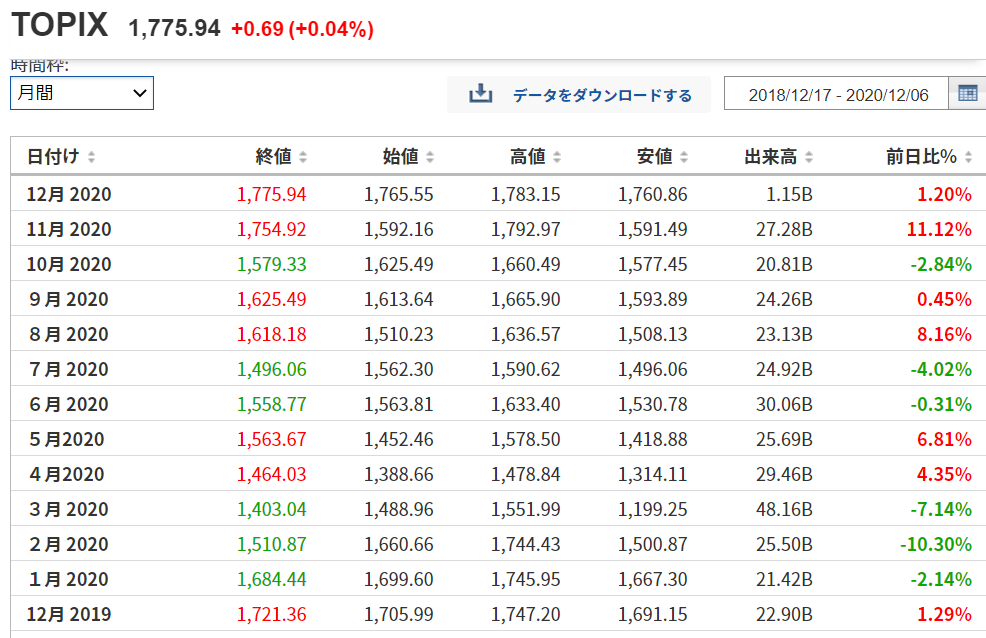Image resolution: width=986 pixels, height=638 pixels.
Task: Open the 月間 timeframe dropdown
Action: pos(82,93)
